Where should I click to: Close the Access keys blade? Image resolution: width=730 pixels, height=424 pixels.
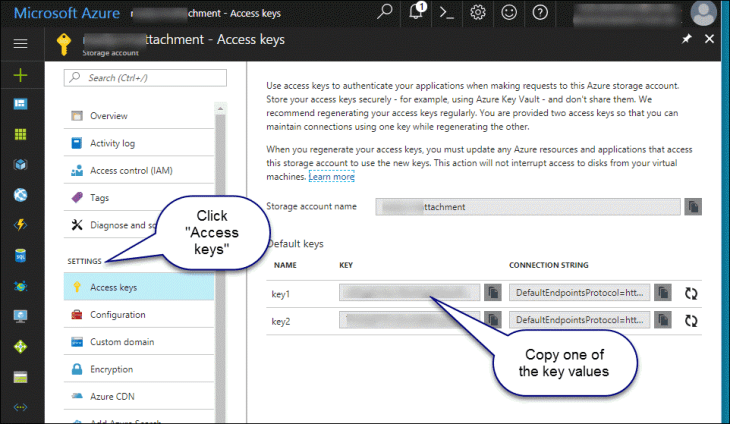709,39
